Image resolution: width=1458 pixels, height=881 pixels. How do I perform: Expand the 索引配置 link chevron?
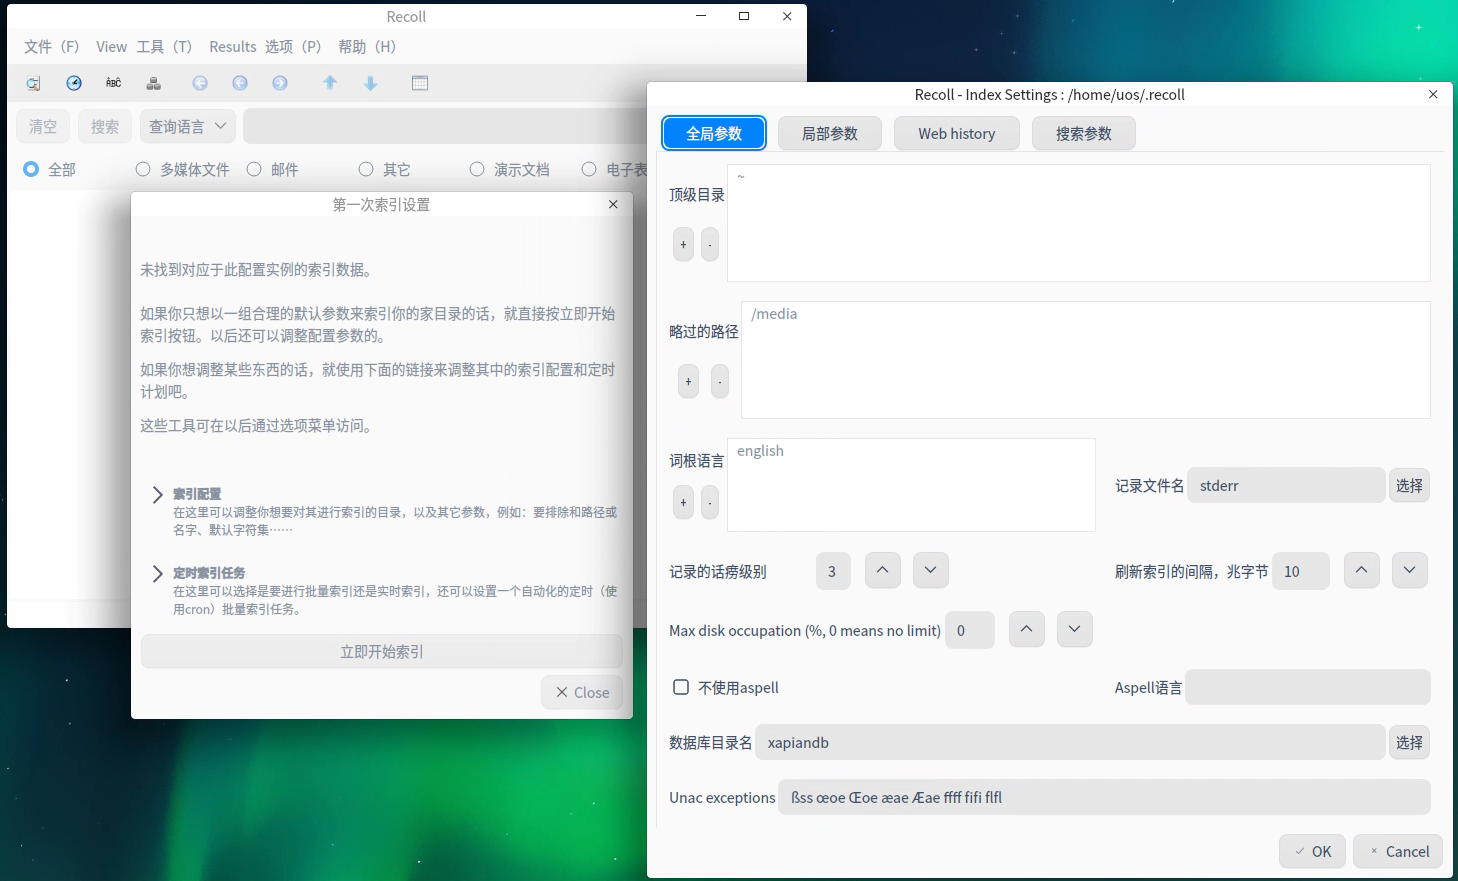157,494
